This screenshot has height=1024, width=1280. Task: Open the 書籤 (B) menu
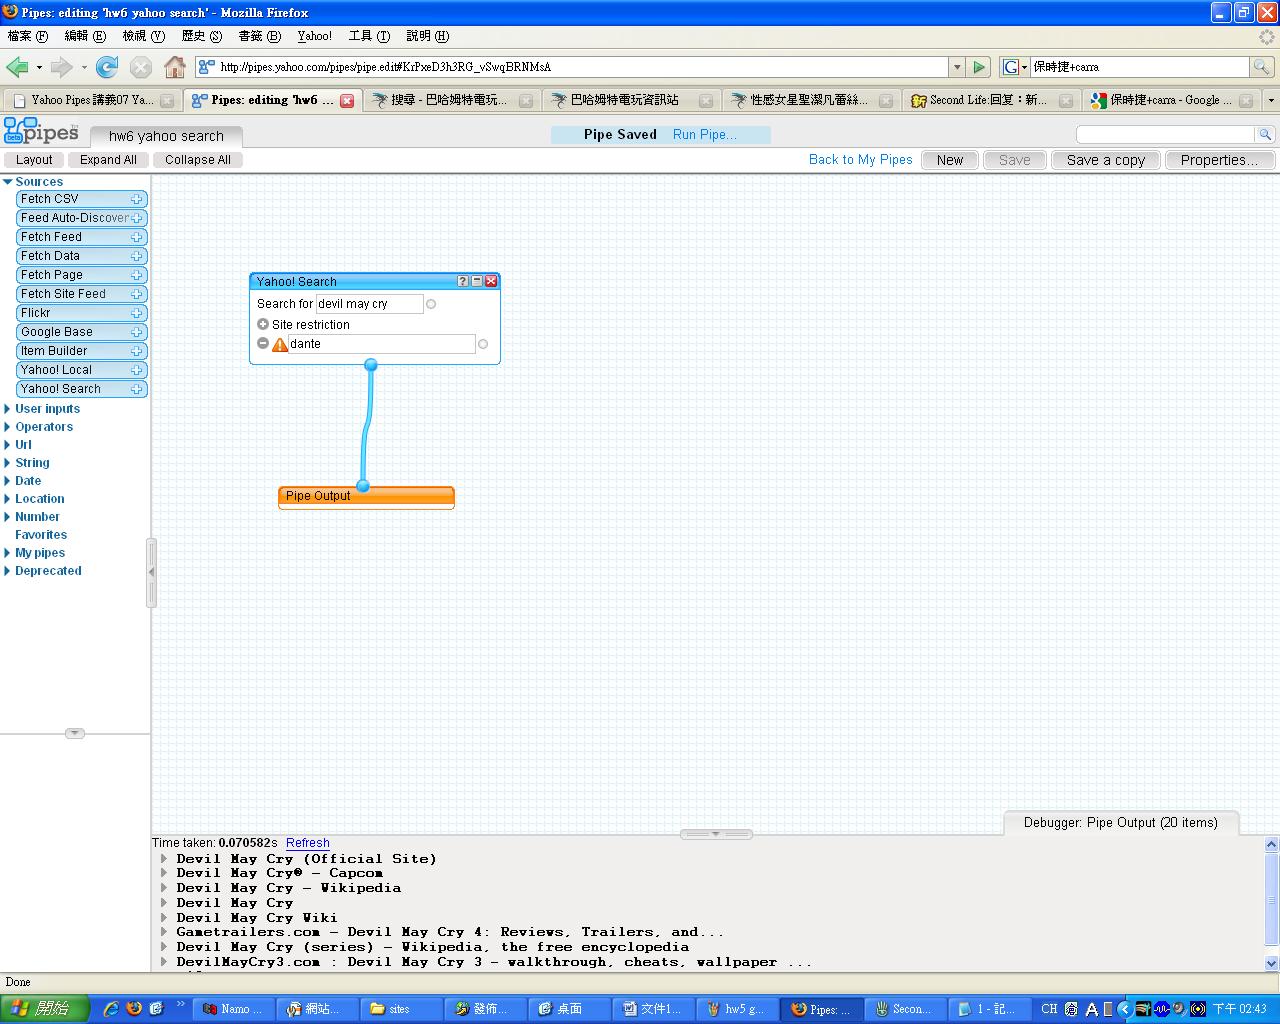click(259, 36)
